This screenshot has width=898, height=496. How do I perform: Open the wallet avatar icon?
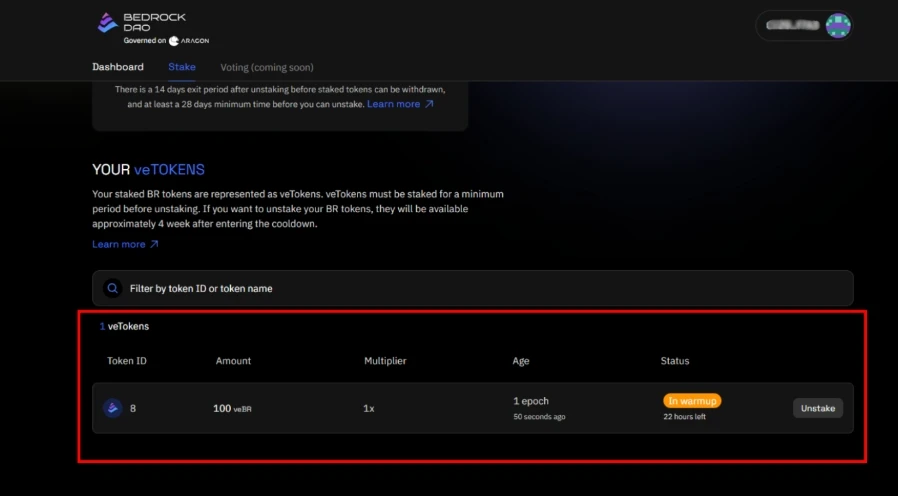(x=838, y=25)
